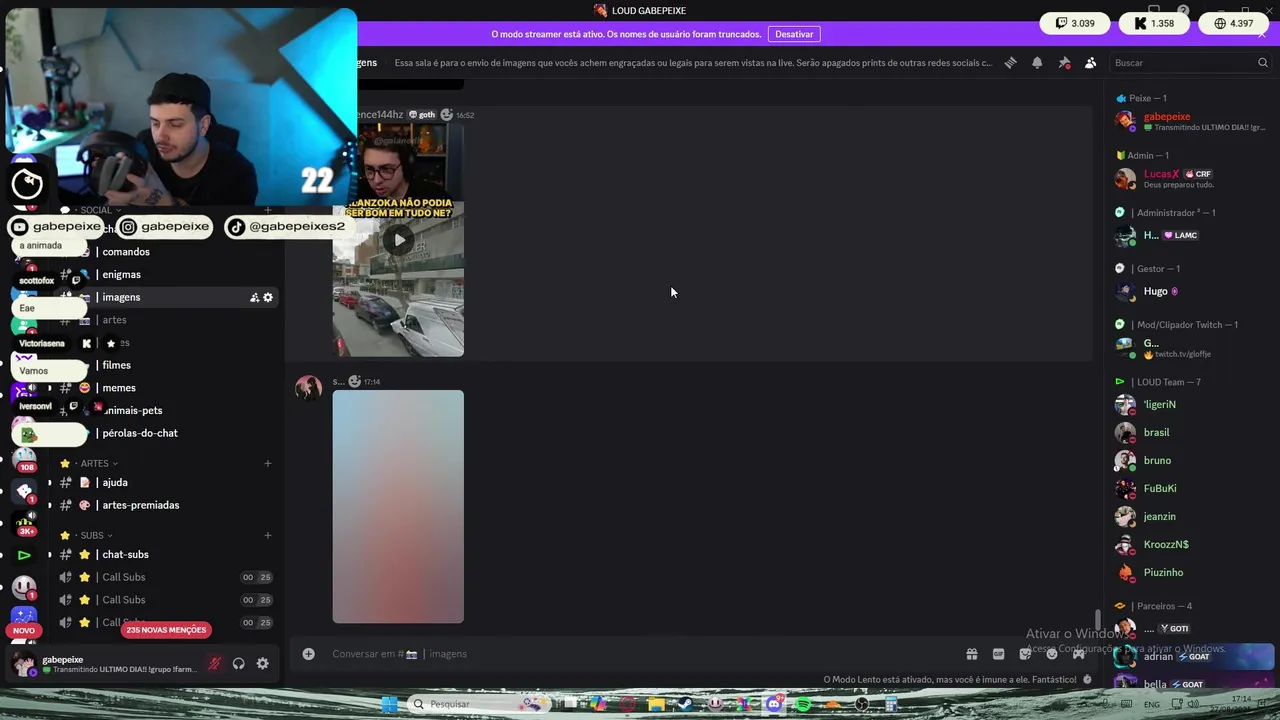Click the invite people icon on imagens channel
Image resolution: width=1280 pixels, height=720 pixels.
[x=254, y=298]
